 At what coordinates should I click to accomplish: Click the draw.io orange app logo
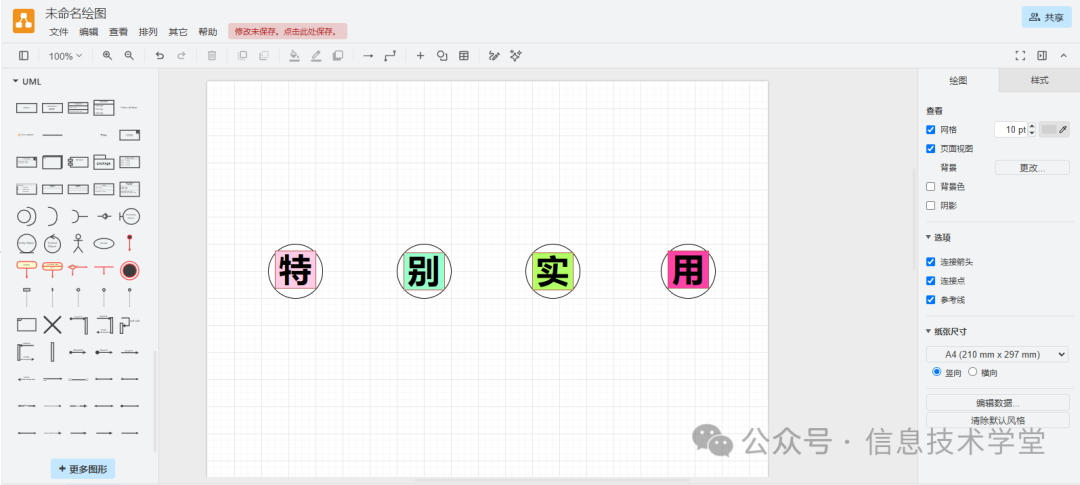point(24,21)
